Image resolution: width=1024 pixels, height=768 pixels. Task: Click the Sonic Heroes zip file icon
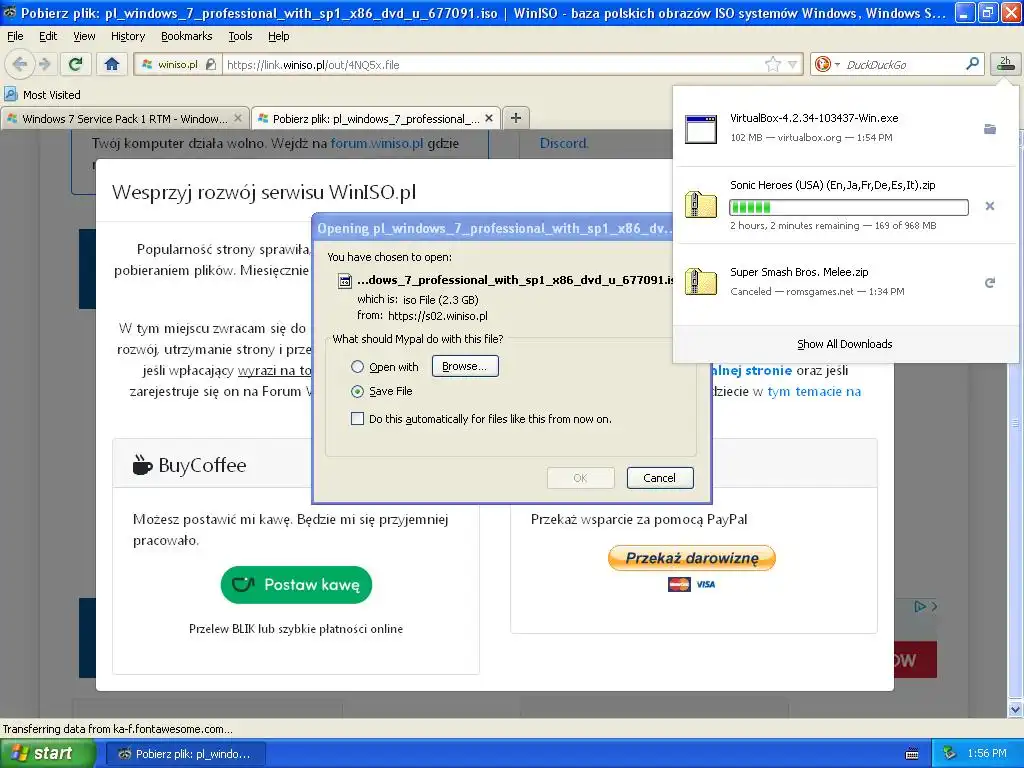pyautogui.click(x=701, y=205)
